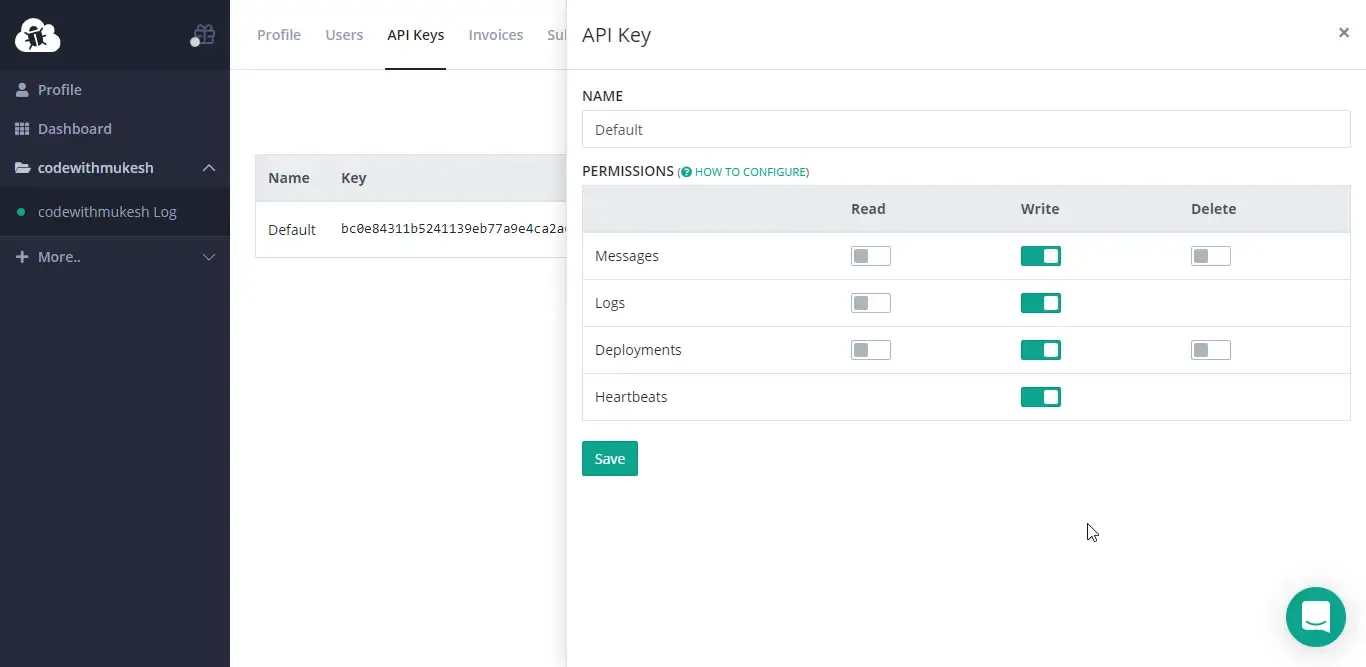Click the folder icon beside codewithmukesh
This screenshot has height=667, width=1366.
(x=22, y=167)
